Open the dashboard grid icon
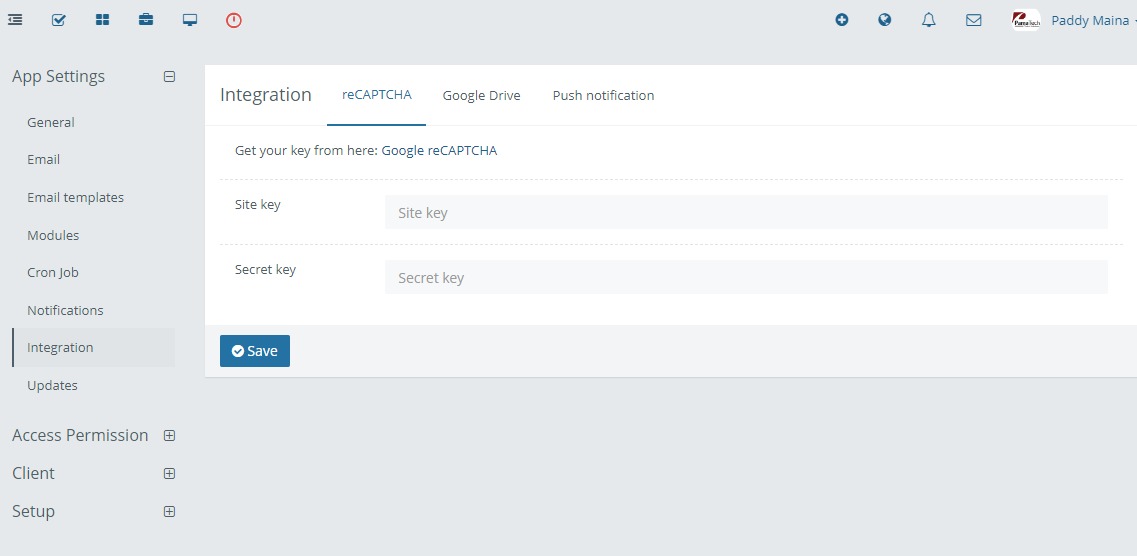1137x556 pixels. 102,20
